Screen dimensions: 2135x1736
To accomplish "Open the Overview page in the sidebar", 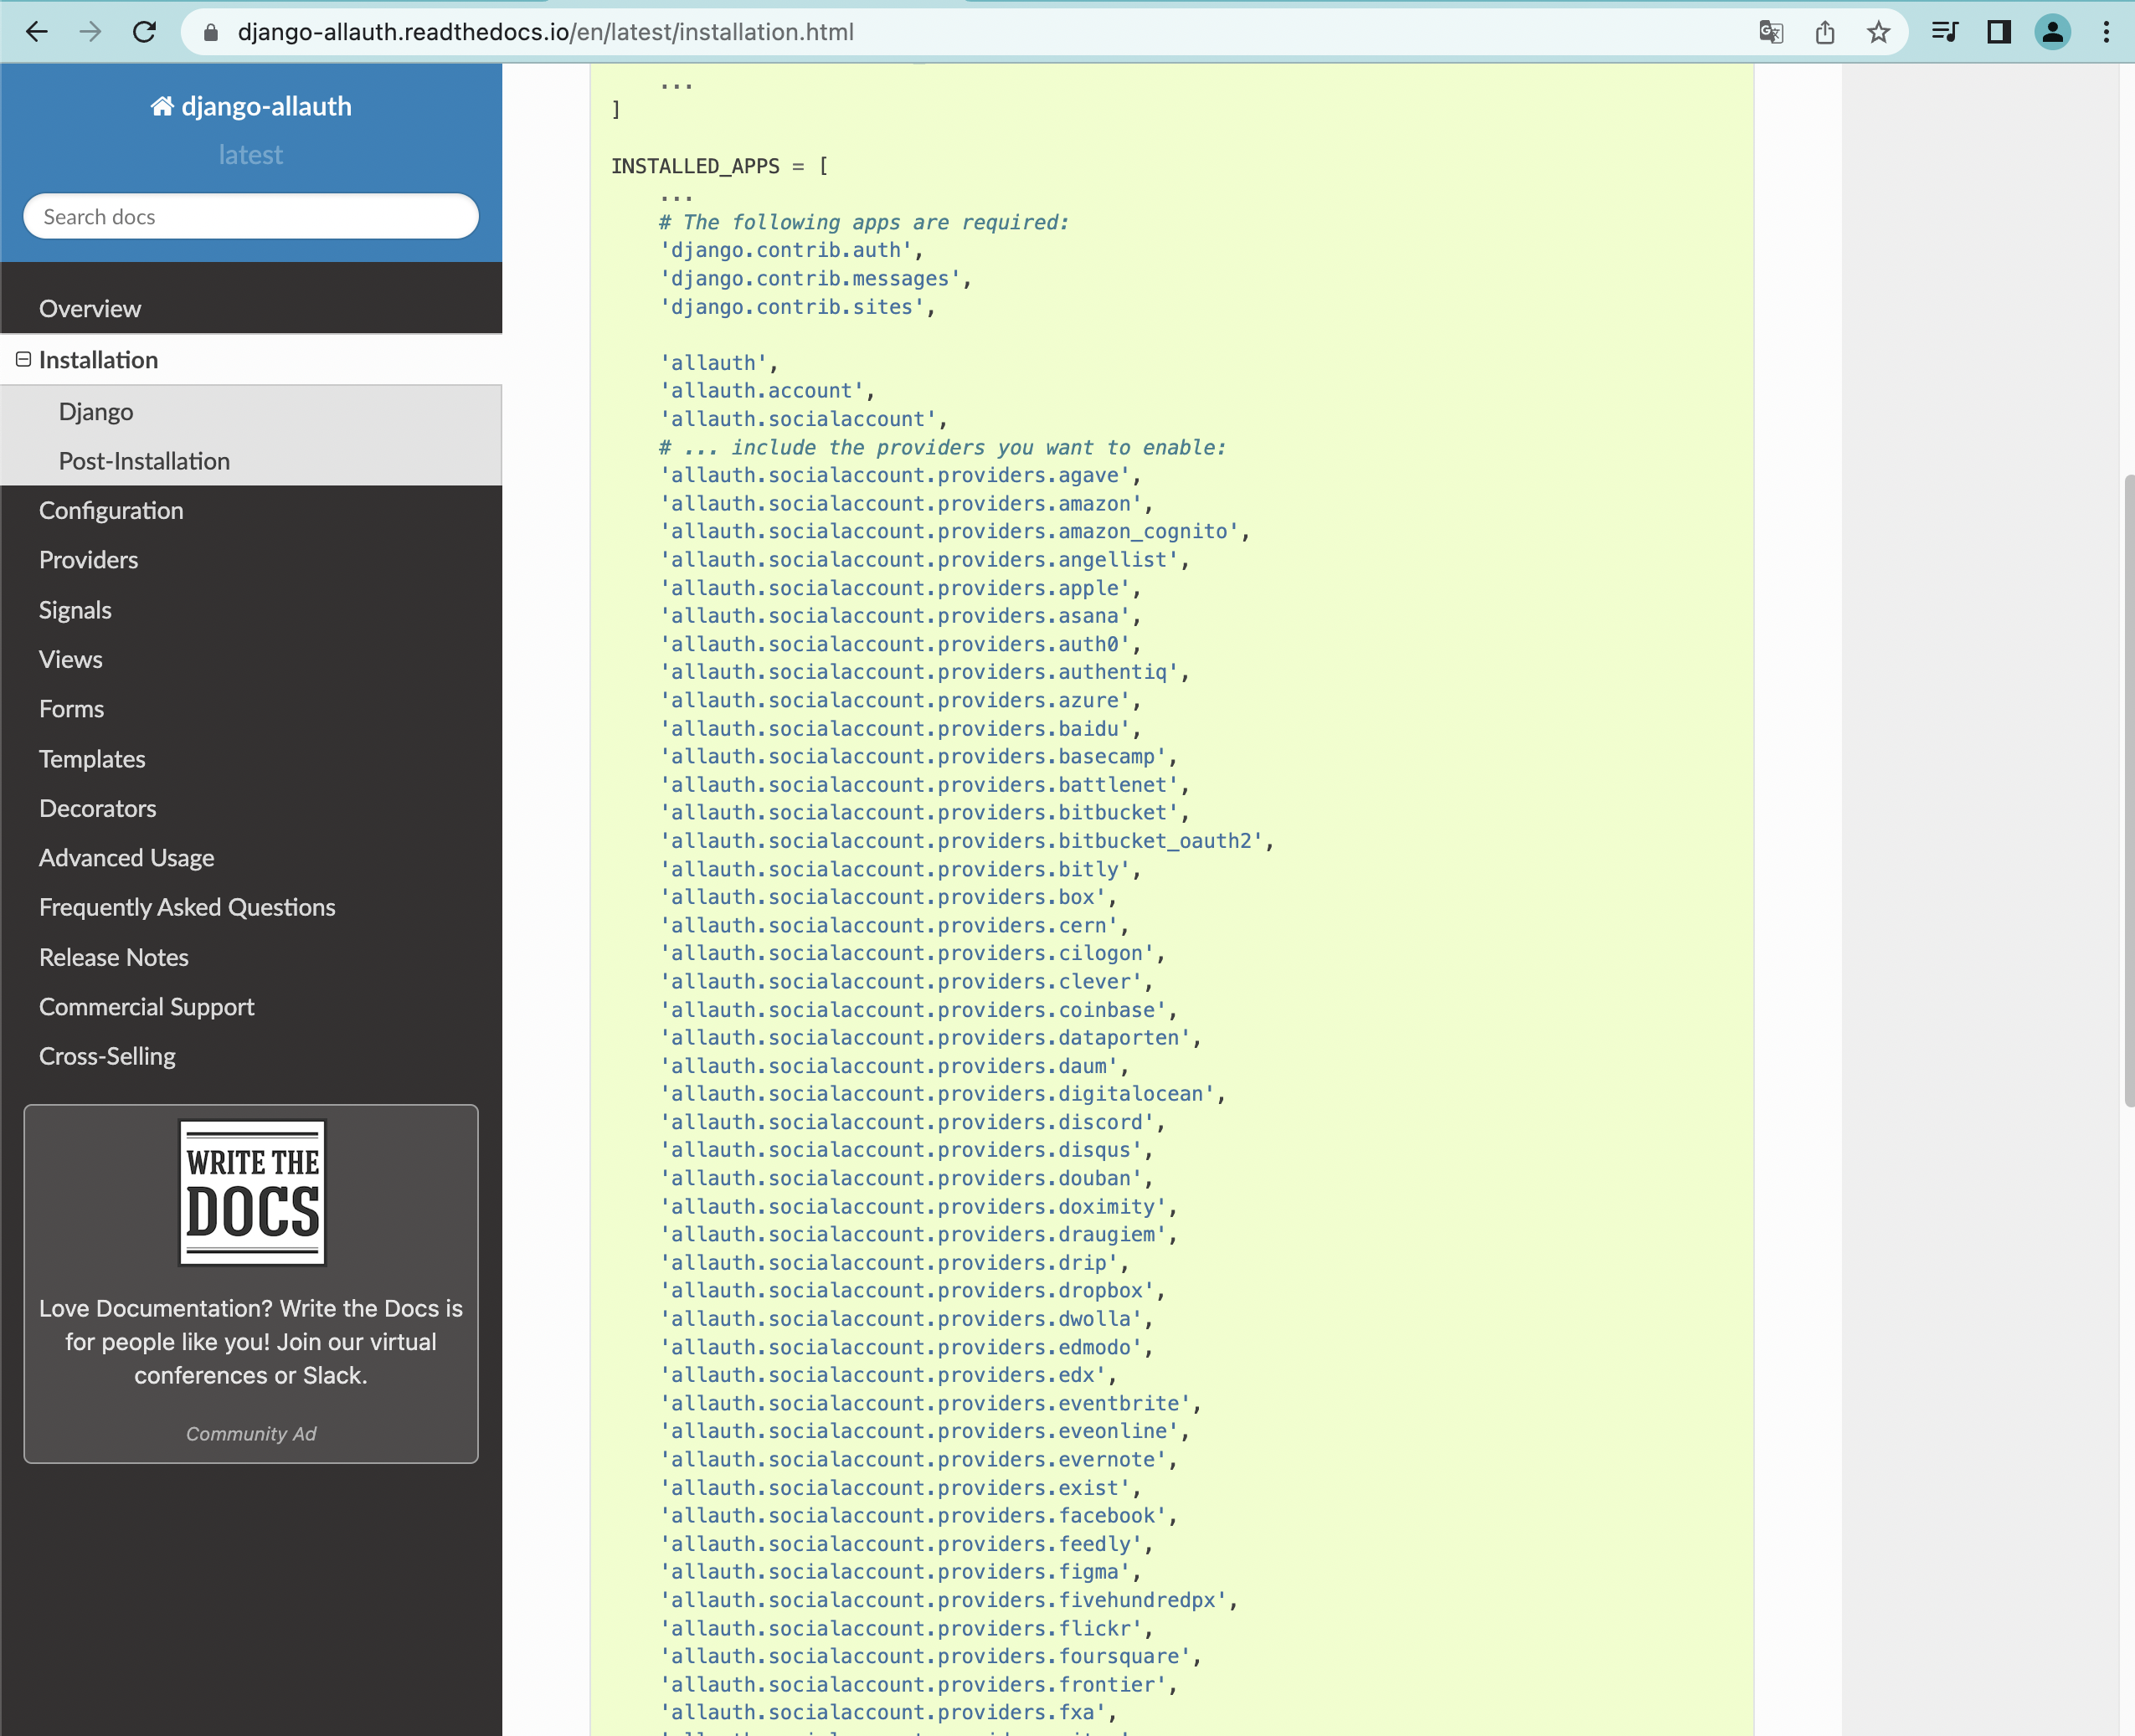I will 251,308.
